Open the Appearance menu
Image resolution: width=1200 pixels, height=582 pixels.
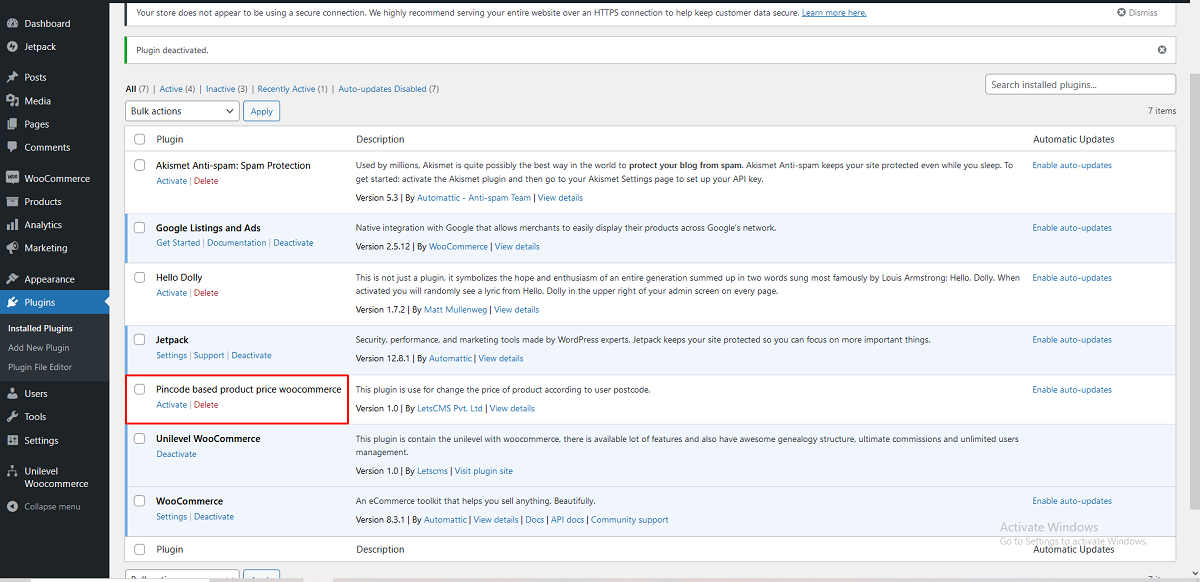coord(50,278)
